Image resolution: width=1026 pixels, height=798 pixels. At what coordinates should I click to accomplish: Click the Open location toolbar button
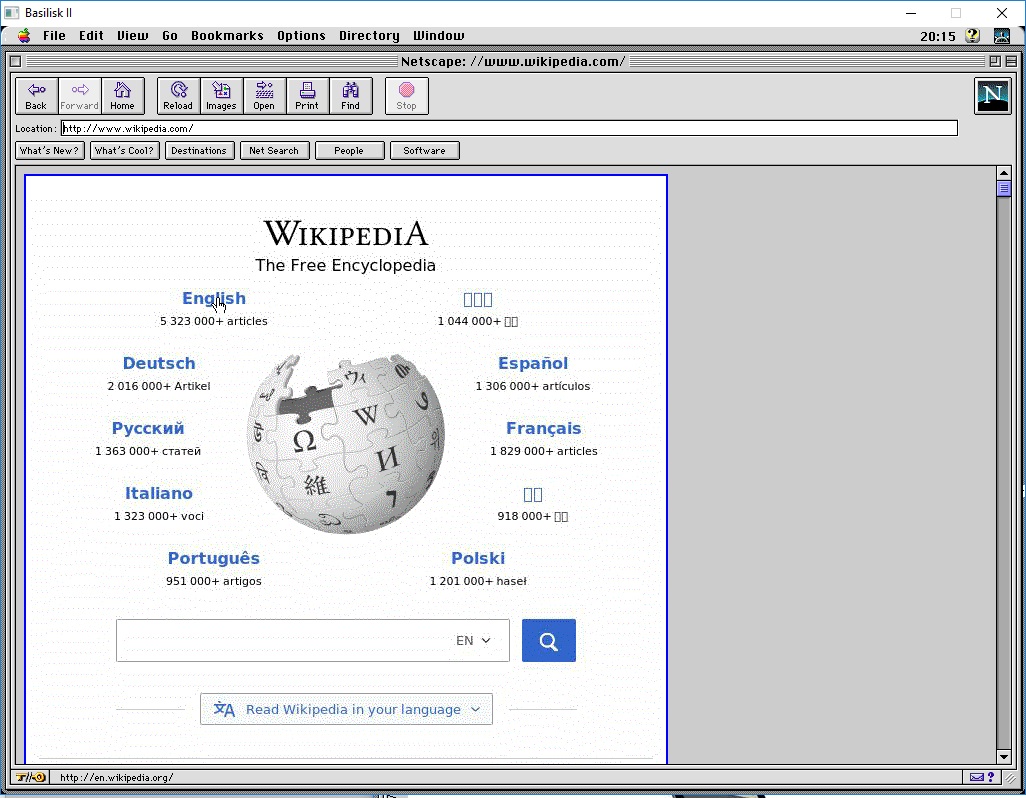pos(264,96)
